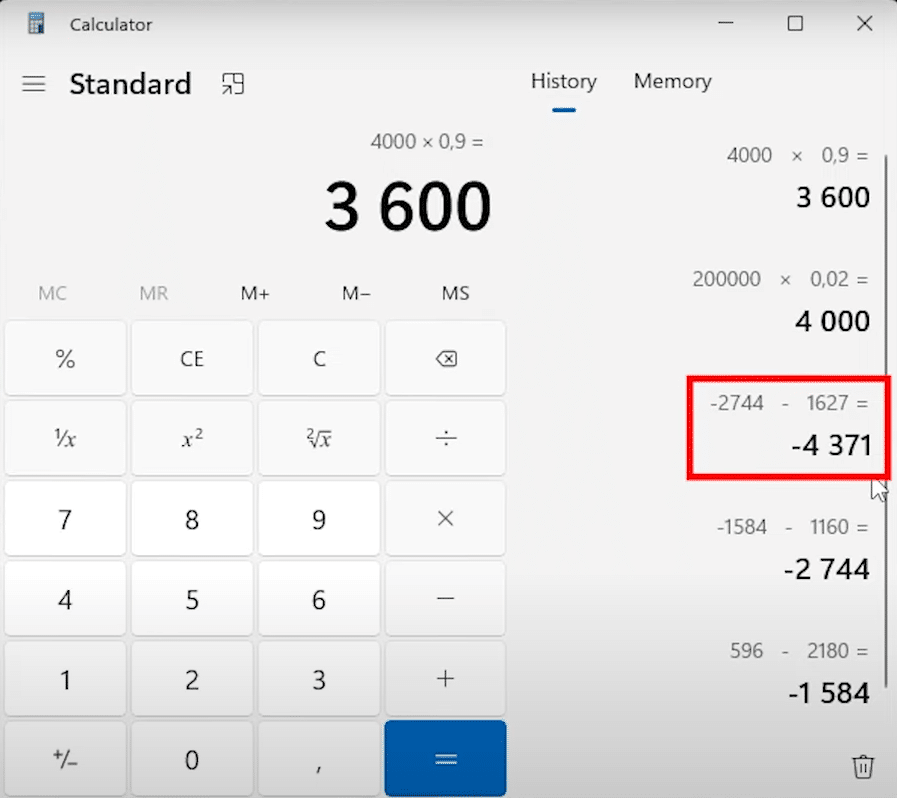Recall history entry -2744 - 1627
897x798 pixels.
coord(788,428)
